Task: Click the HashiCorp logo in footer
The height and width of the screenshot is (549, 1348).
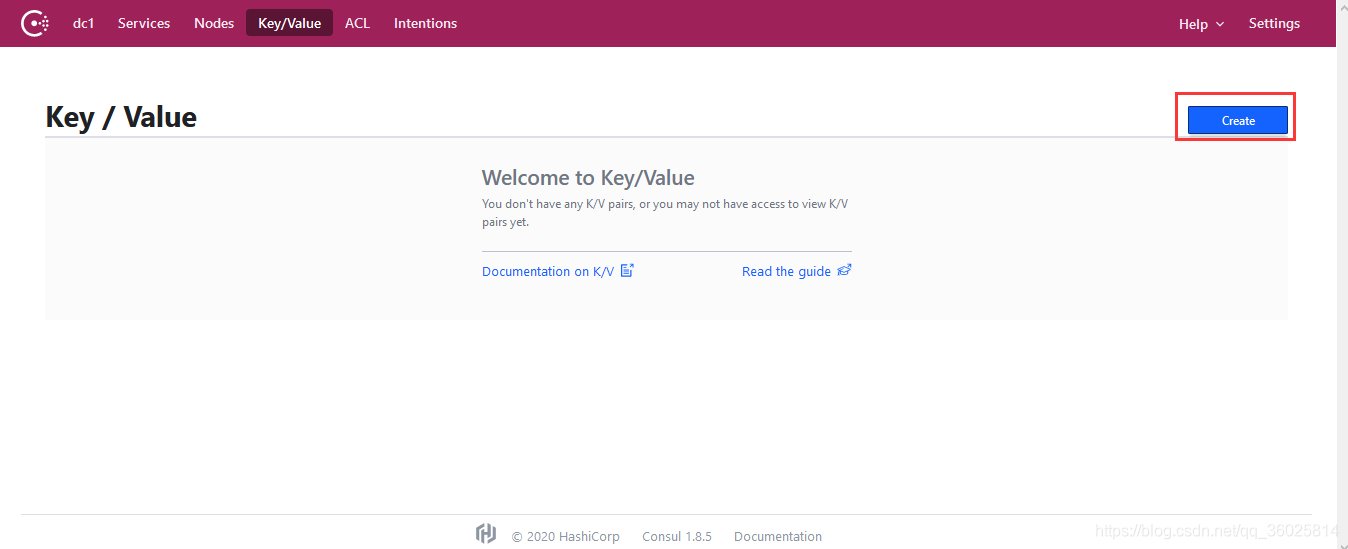Action: click(x=486, y=533)
